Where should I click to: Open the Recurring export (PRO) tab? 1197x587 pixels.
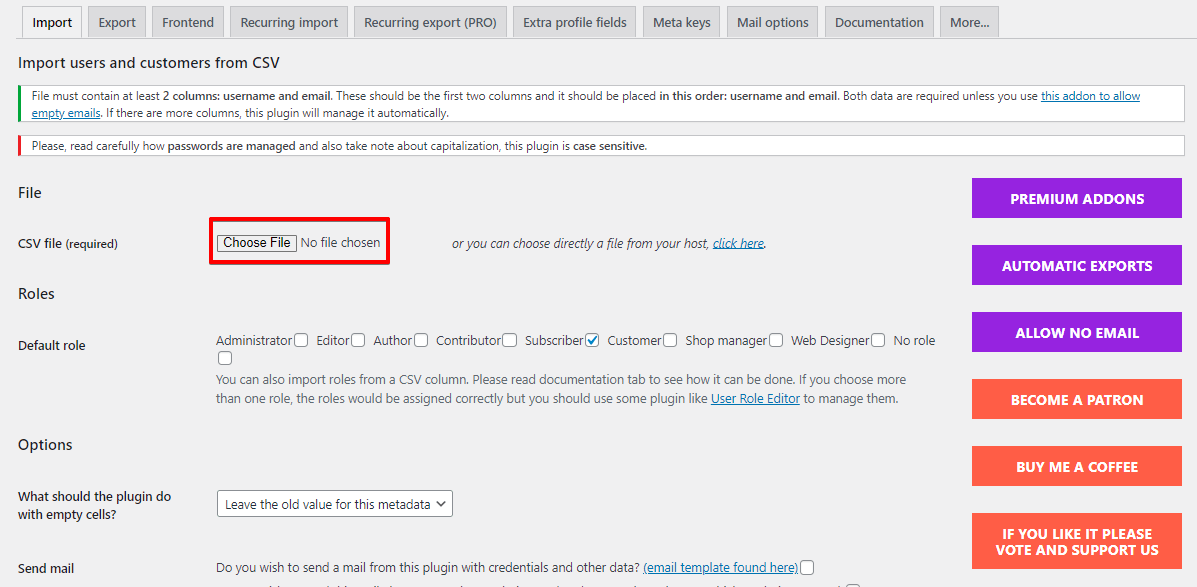click(x=431, y=23)
